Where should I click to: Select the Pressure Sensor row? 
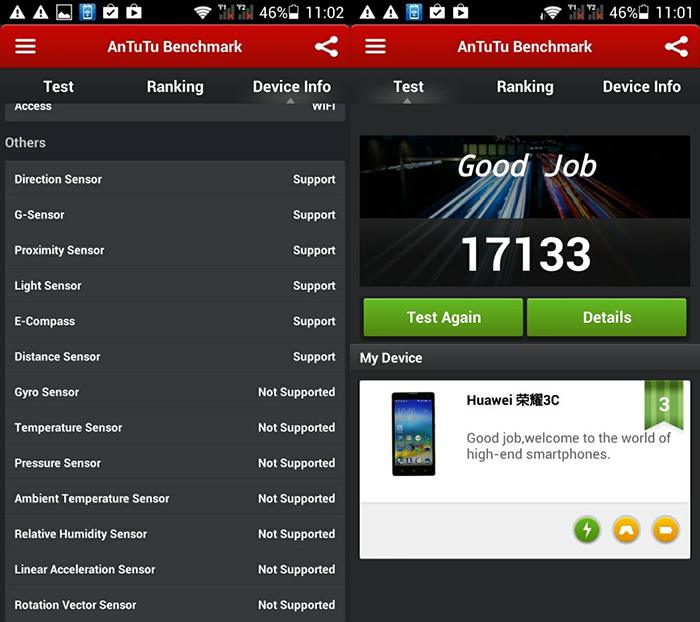click(x=175, y=463)
